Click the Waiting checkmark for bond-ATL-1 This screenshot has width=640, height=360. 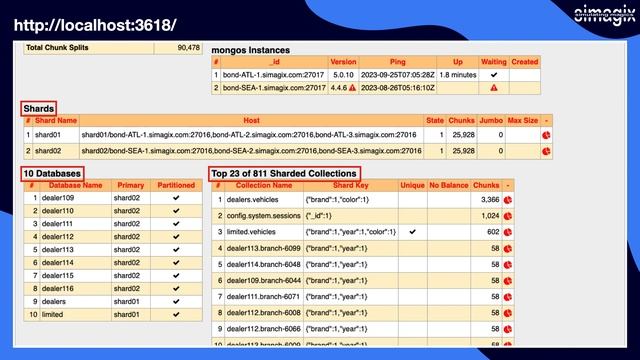coord(494,75)
